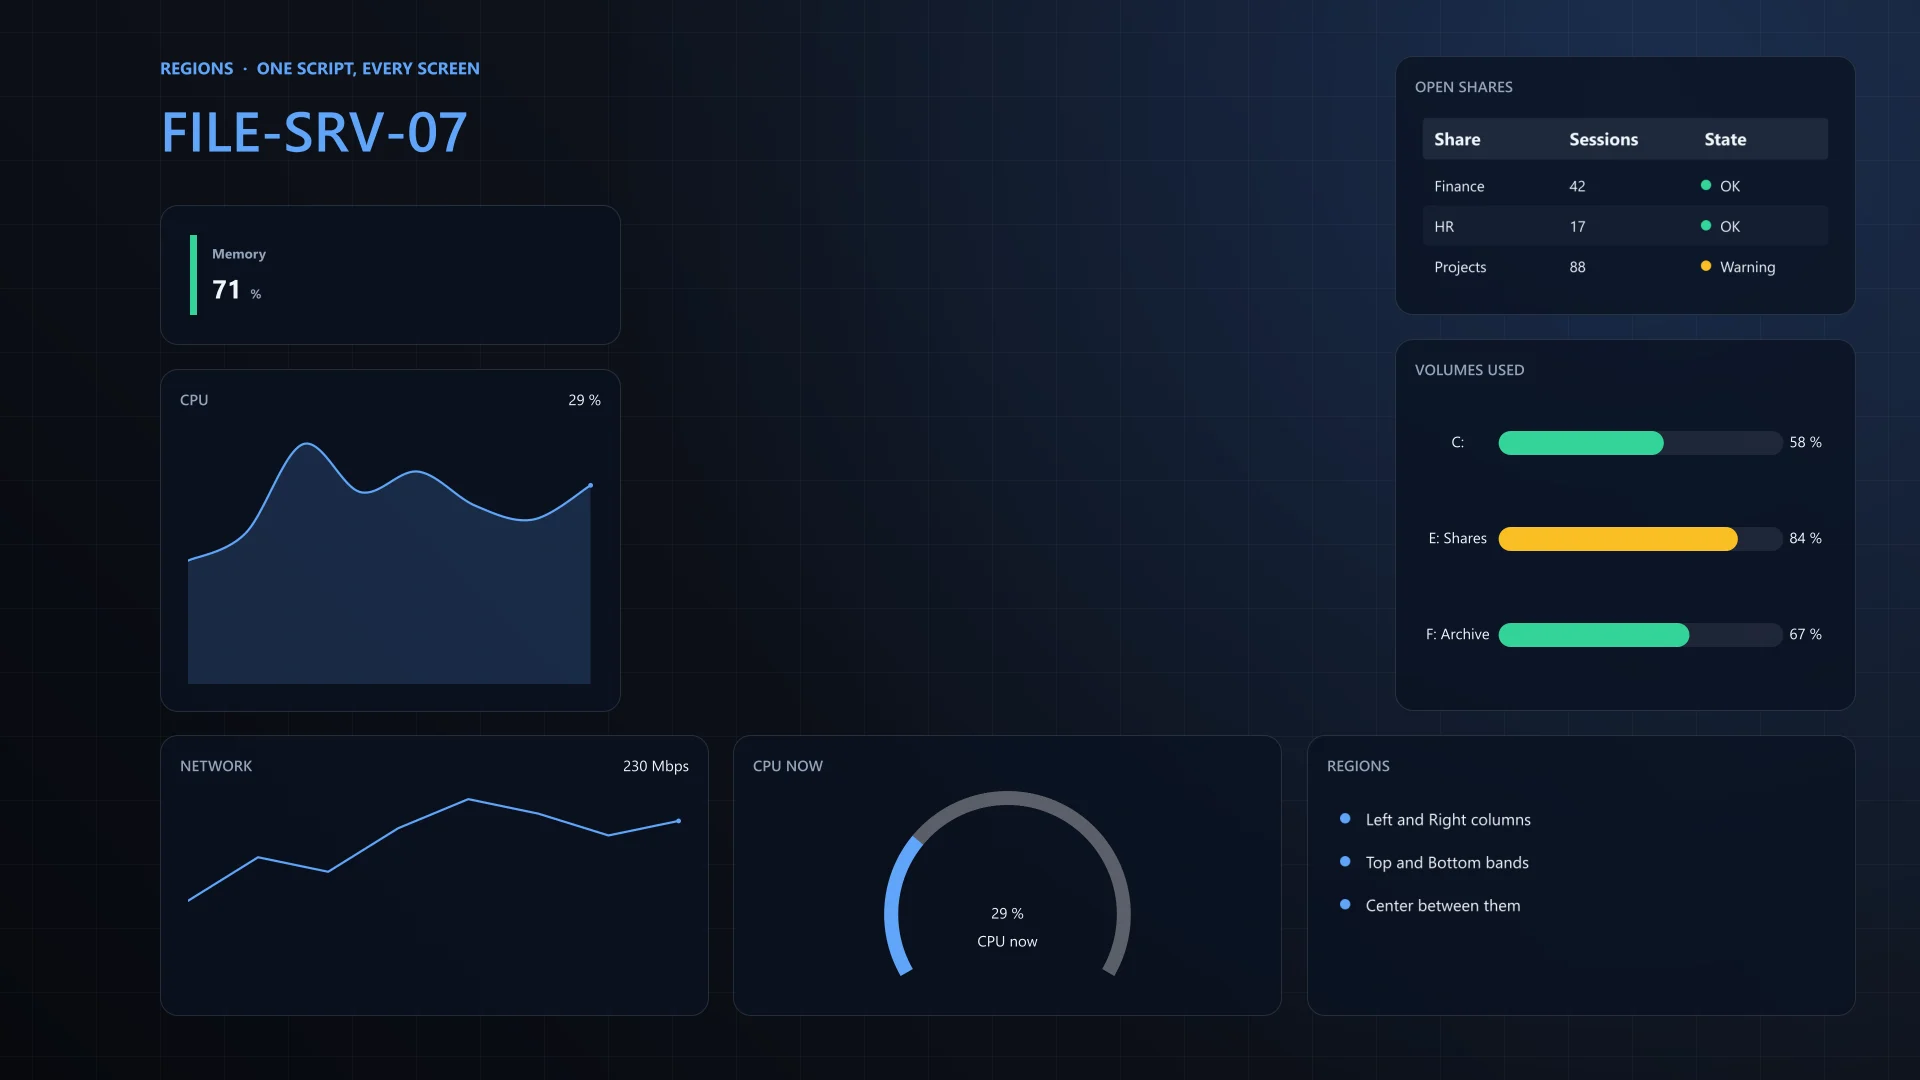Click the NETWORK panel title
1920x1080 pixels.
216,766
